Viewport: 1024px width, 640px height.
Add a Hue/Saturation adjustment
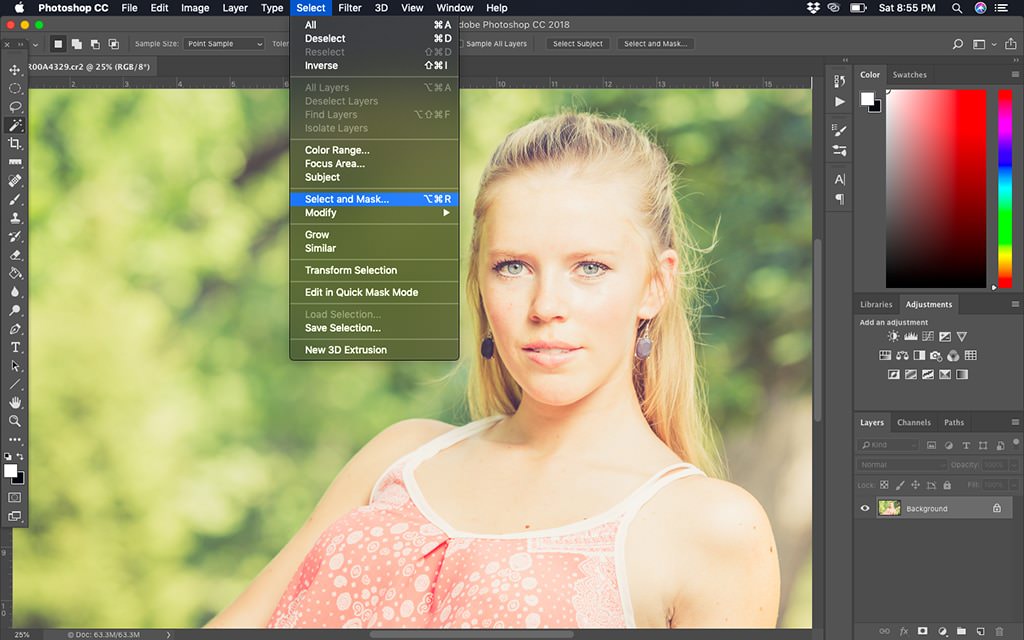point(885,355)
